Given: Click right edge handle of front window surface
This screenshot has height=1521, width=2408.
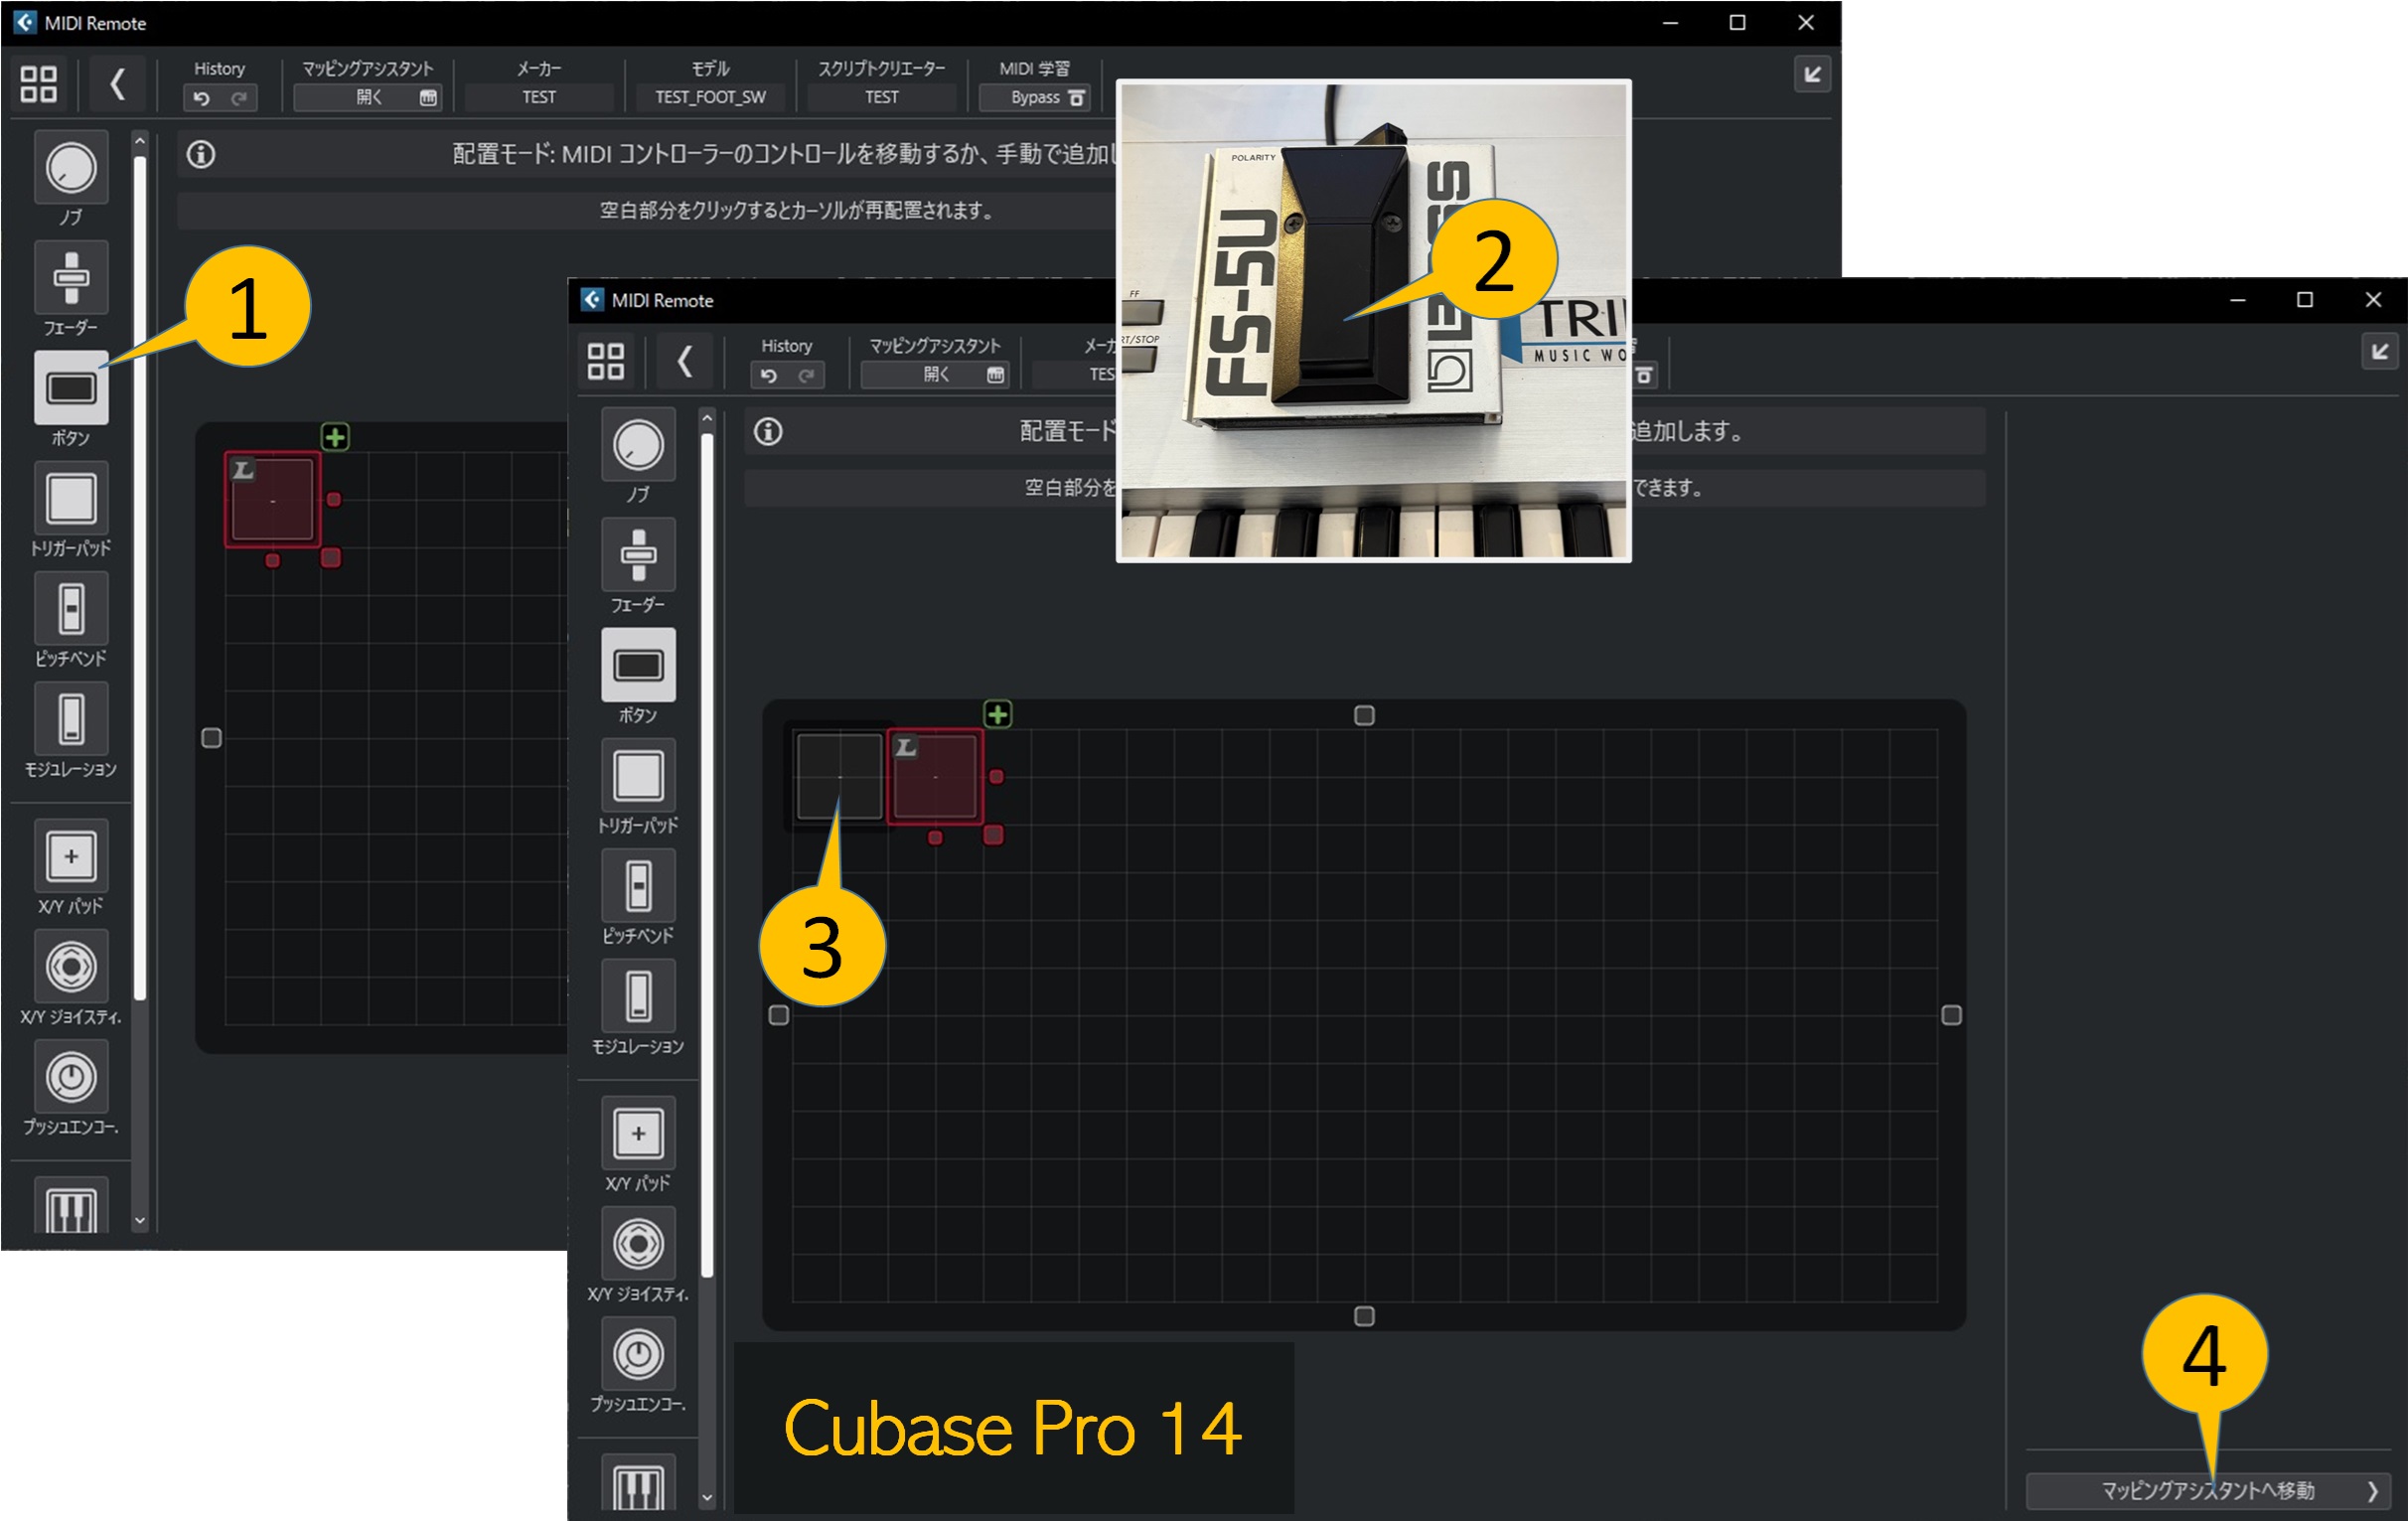Looking at the screenshot, I should [1951, 1015].
